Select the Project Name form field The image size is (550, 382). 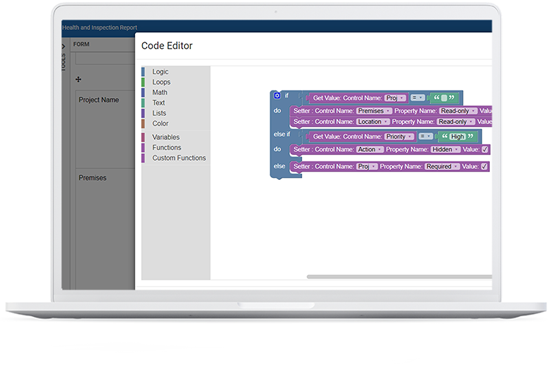coord(105,129)
